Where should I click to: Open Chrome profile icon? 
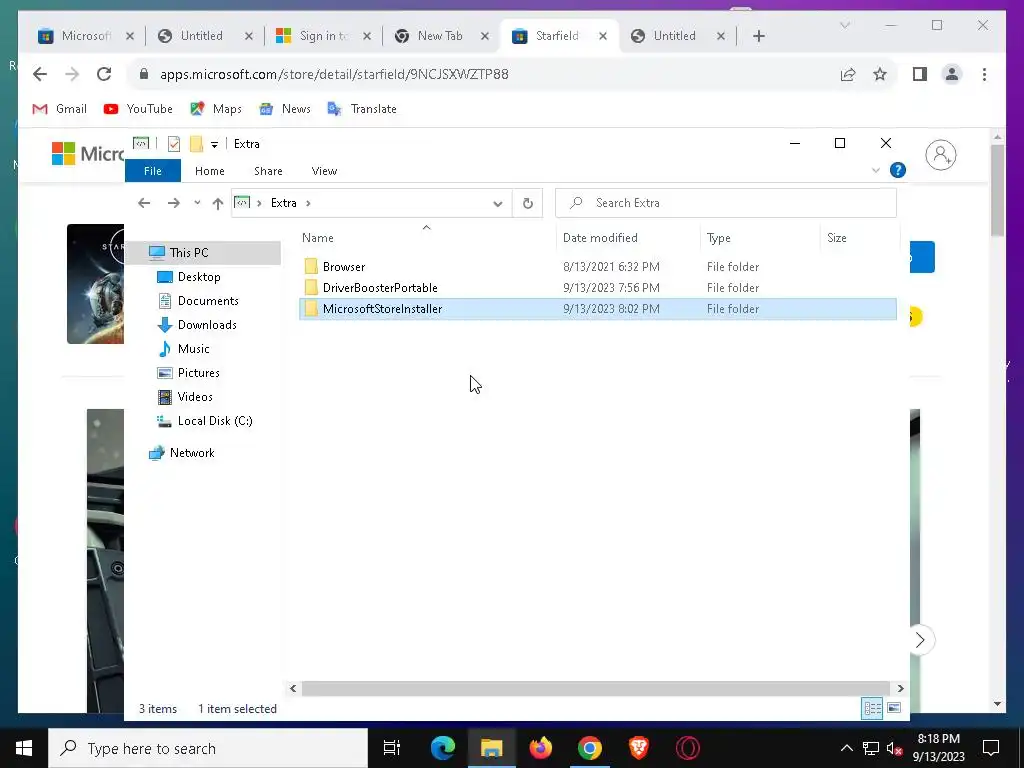tap(952, 74)
